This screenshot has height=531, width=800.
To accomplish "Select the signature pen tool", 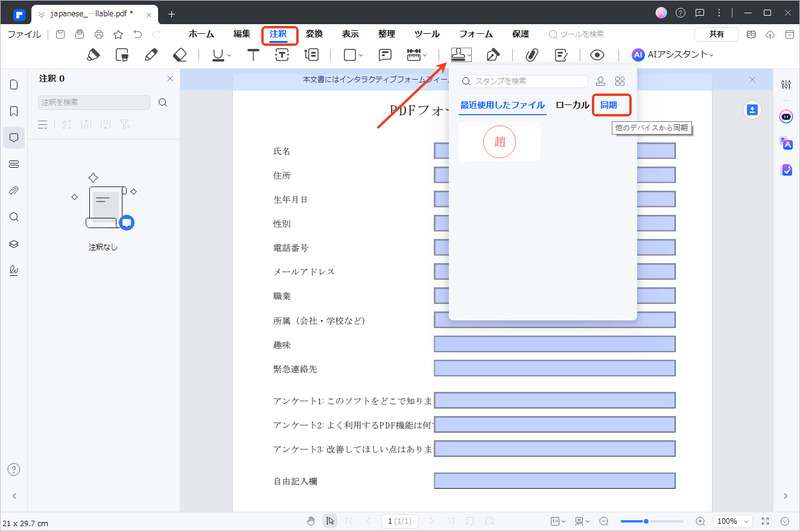I will click(493, 55).
